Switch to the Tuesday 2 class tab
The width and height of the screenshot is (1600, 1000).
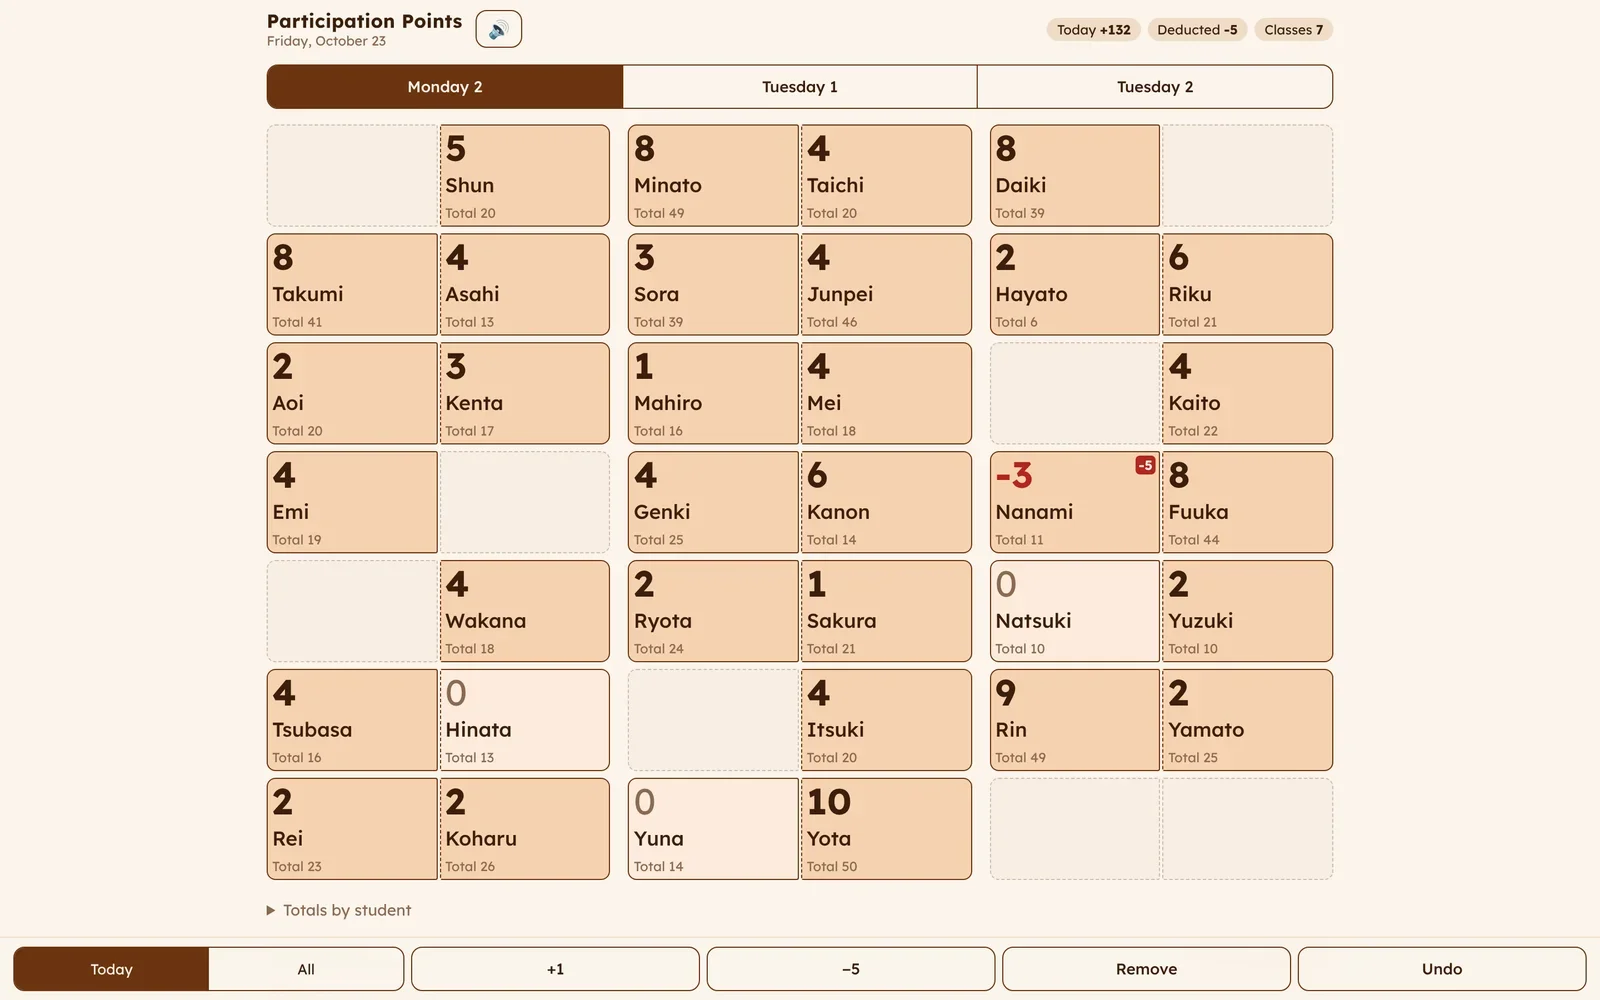coord(1155,87)
